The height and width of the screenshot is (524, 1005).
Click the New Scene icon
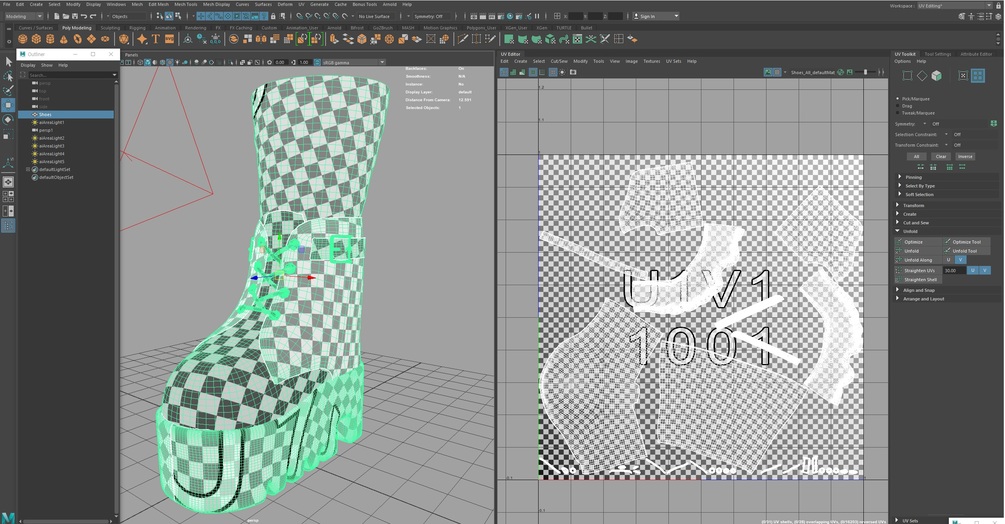point(57,16)
